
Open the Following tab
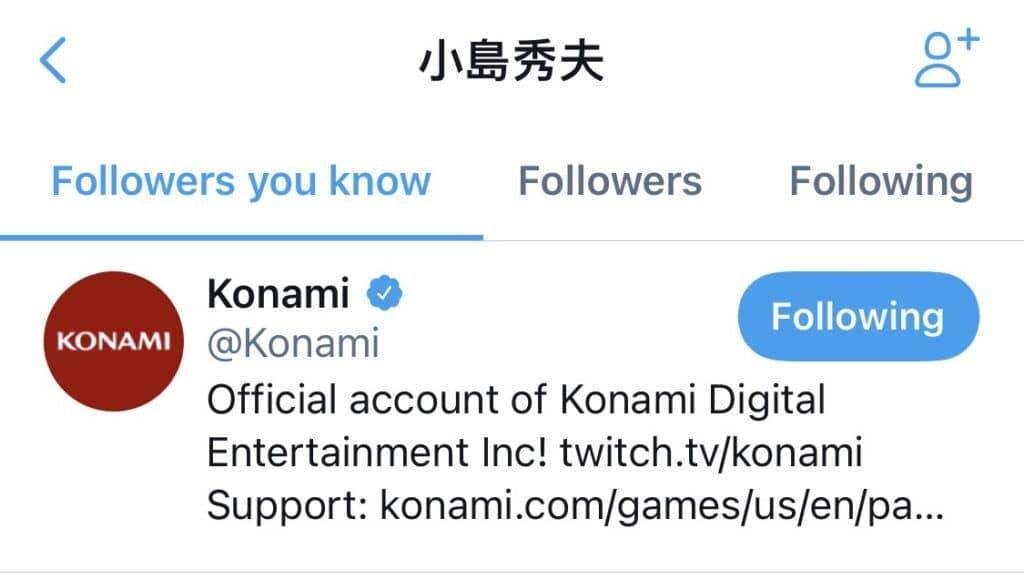(880, 181)
